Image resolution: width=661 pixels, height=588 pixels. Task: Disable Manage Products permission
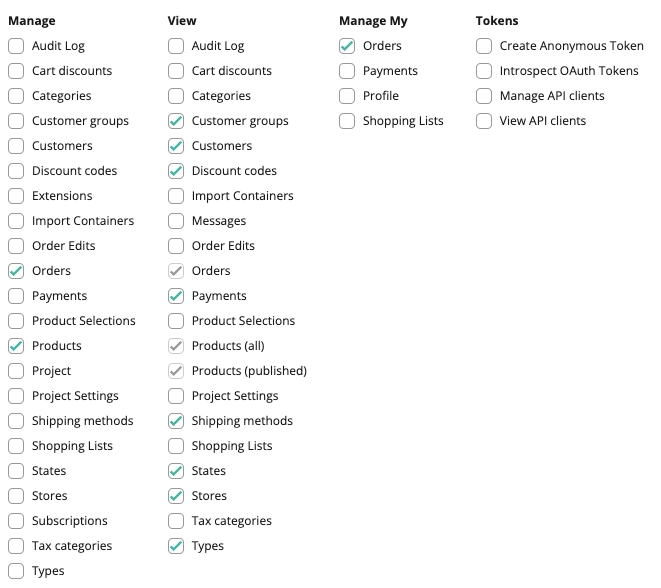pos(16,346)
